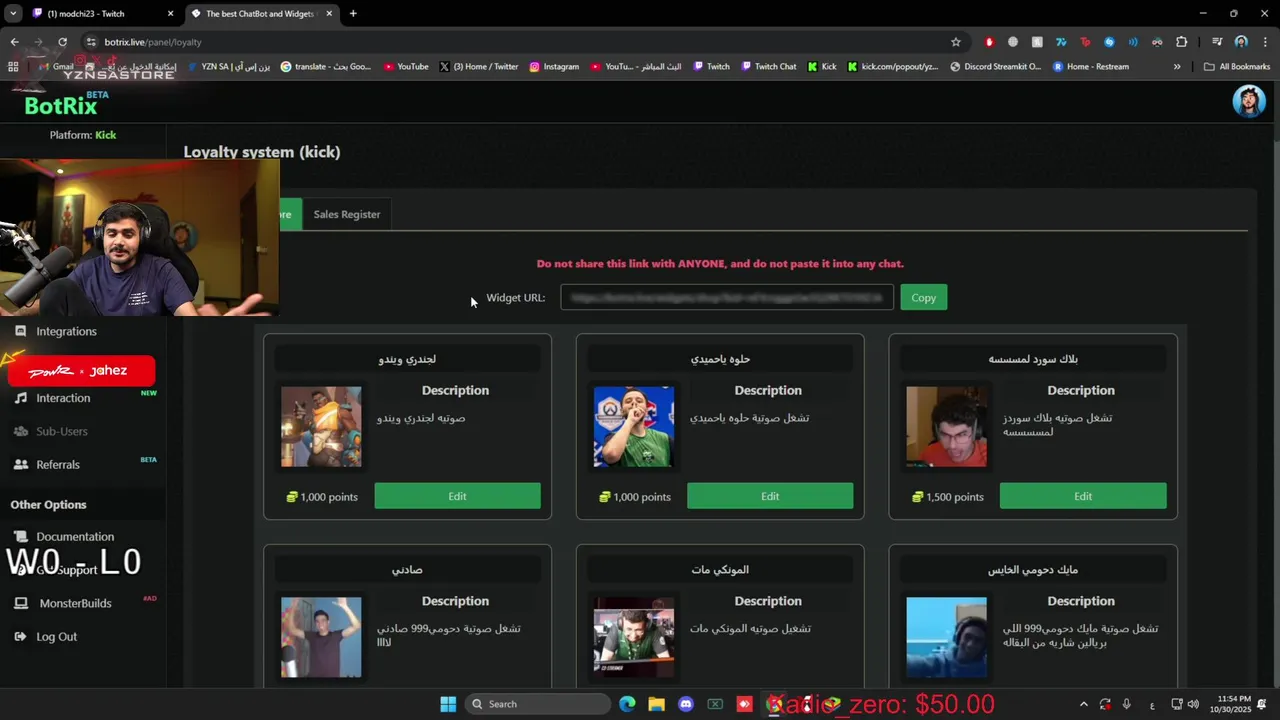Open Referrals in the sidebar
The image size is (1280, 720).
click(x=58, y=464)
